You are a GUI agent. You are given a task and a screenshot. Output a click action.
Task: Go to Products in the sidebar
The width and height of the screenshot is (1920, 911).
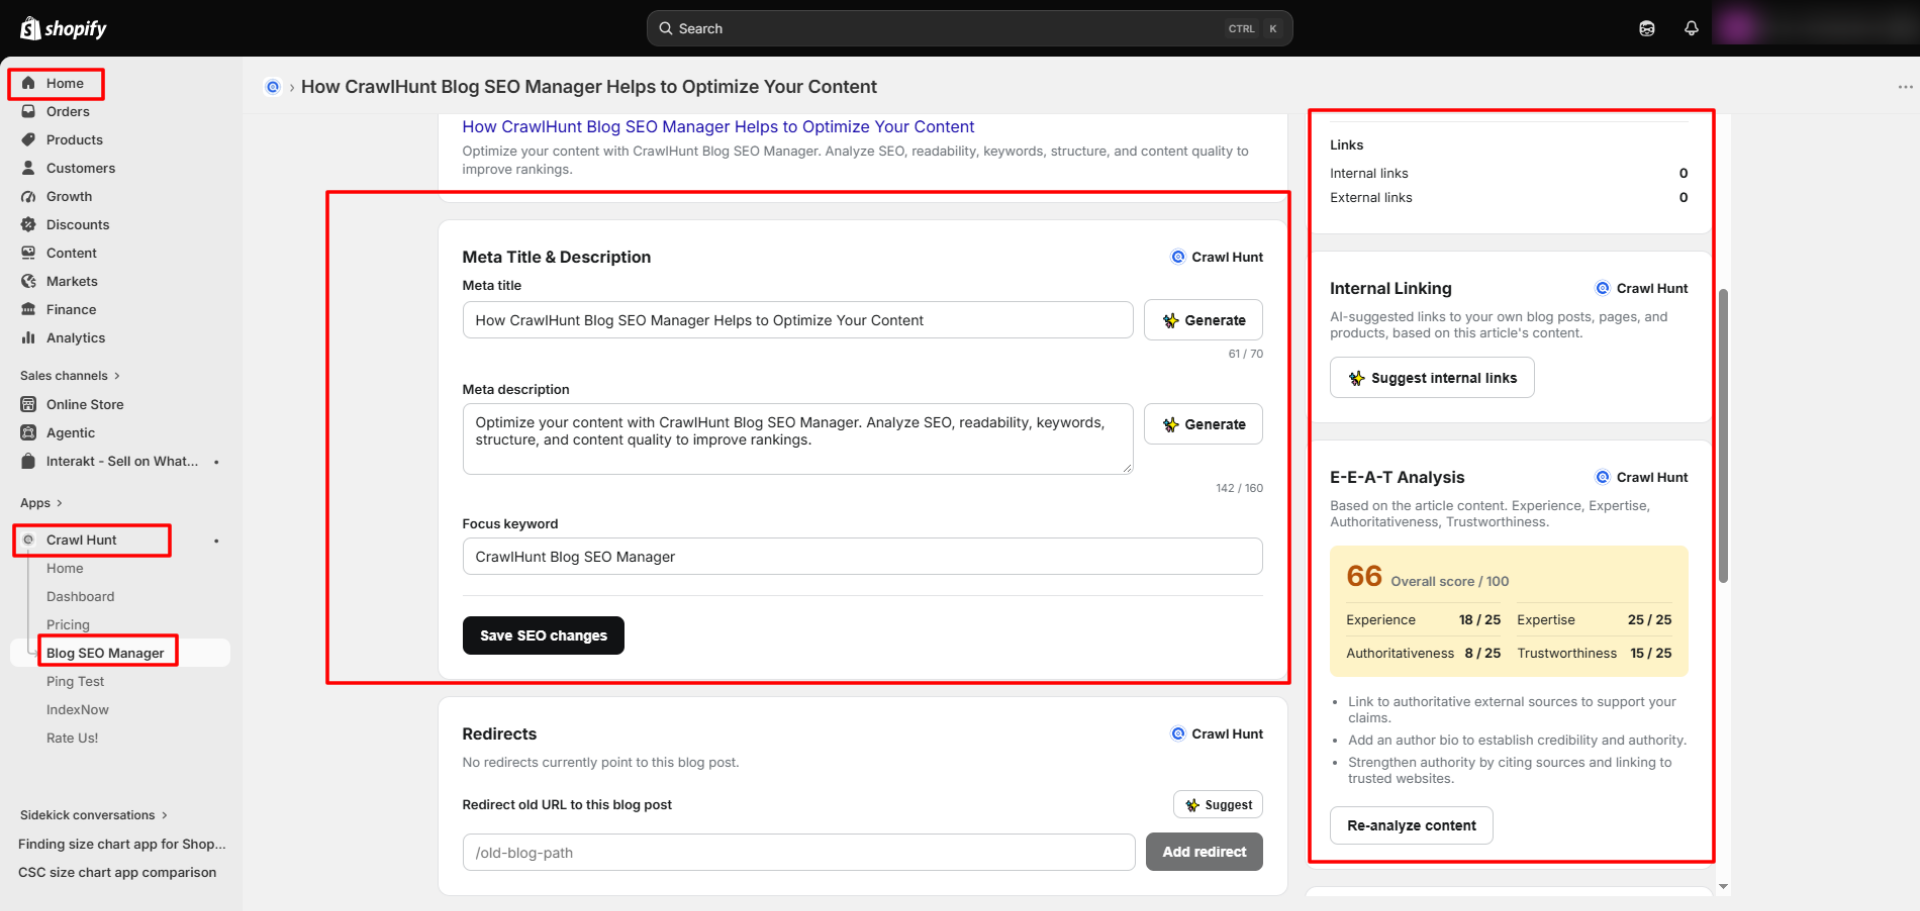tap(74, 140)
